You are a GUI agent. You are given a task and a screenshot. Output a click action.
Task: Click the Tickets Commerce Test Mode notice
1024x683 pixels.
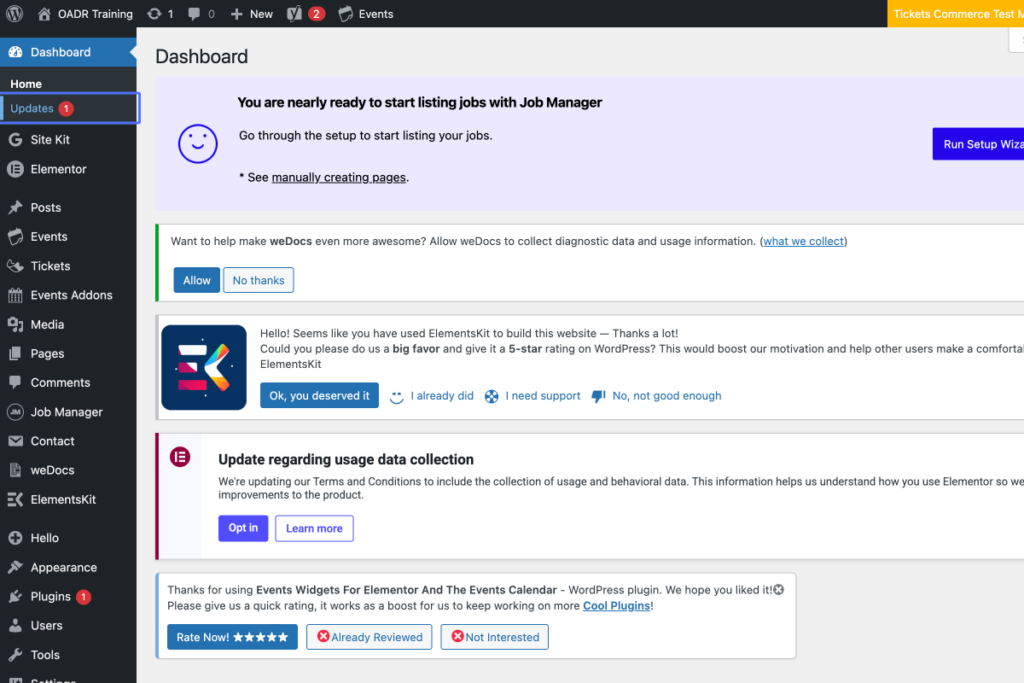pyautogui.click(x=955, y=14)
